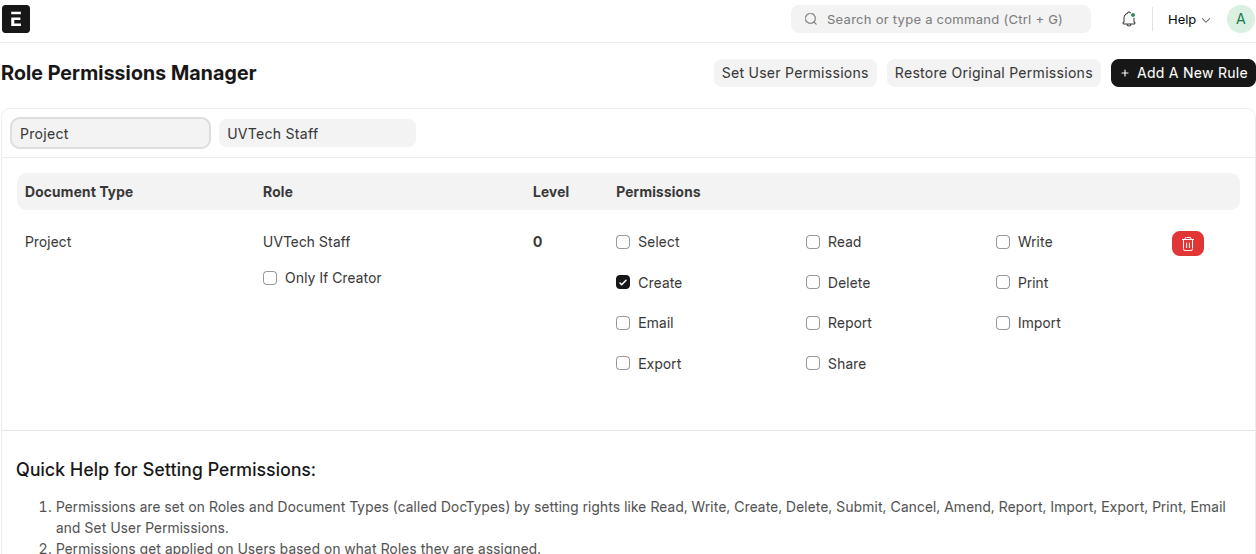Screen dimensions: 1256x554
Task: Enable the Read permission checkbox
Action: 813,242
